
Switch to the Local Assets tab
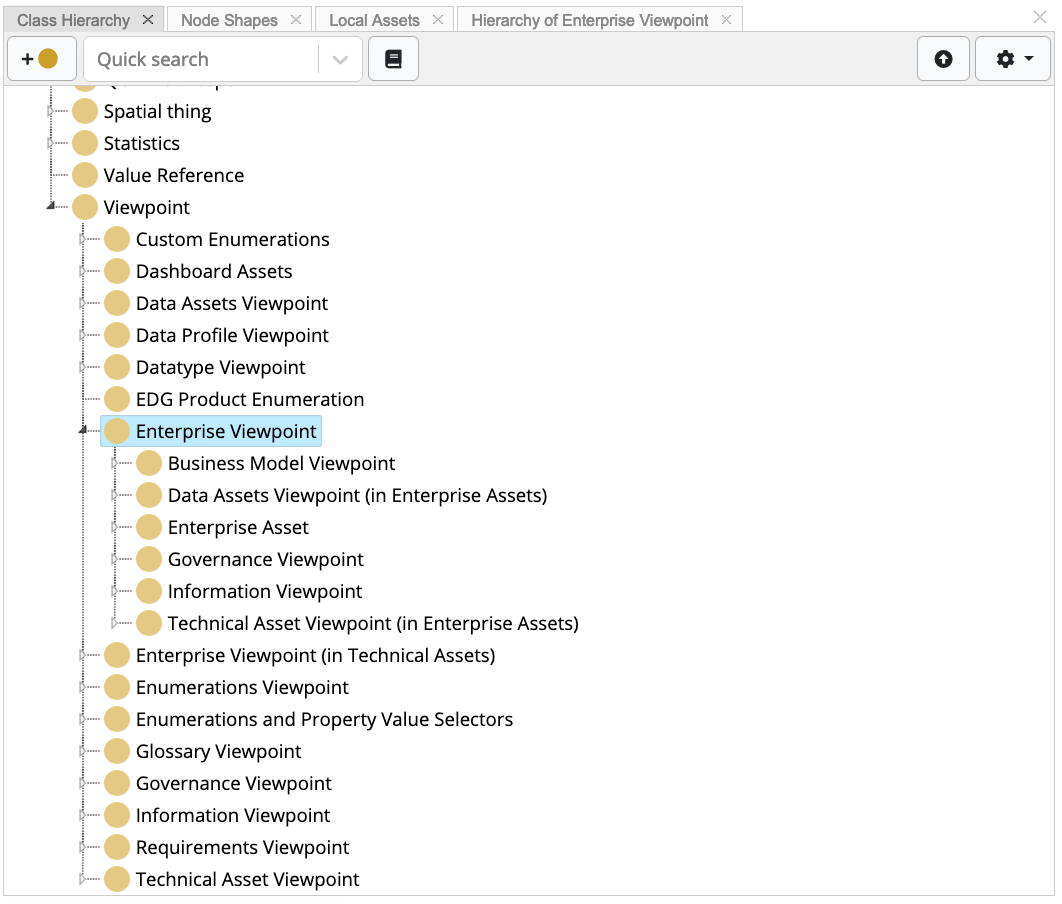374,20
